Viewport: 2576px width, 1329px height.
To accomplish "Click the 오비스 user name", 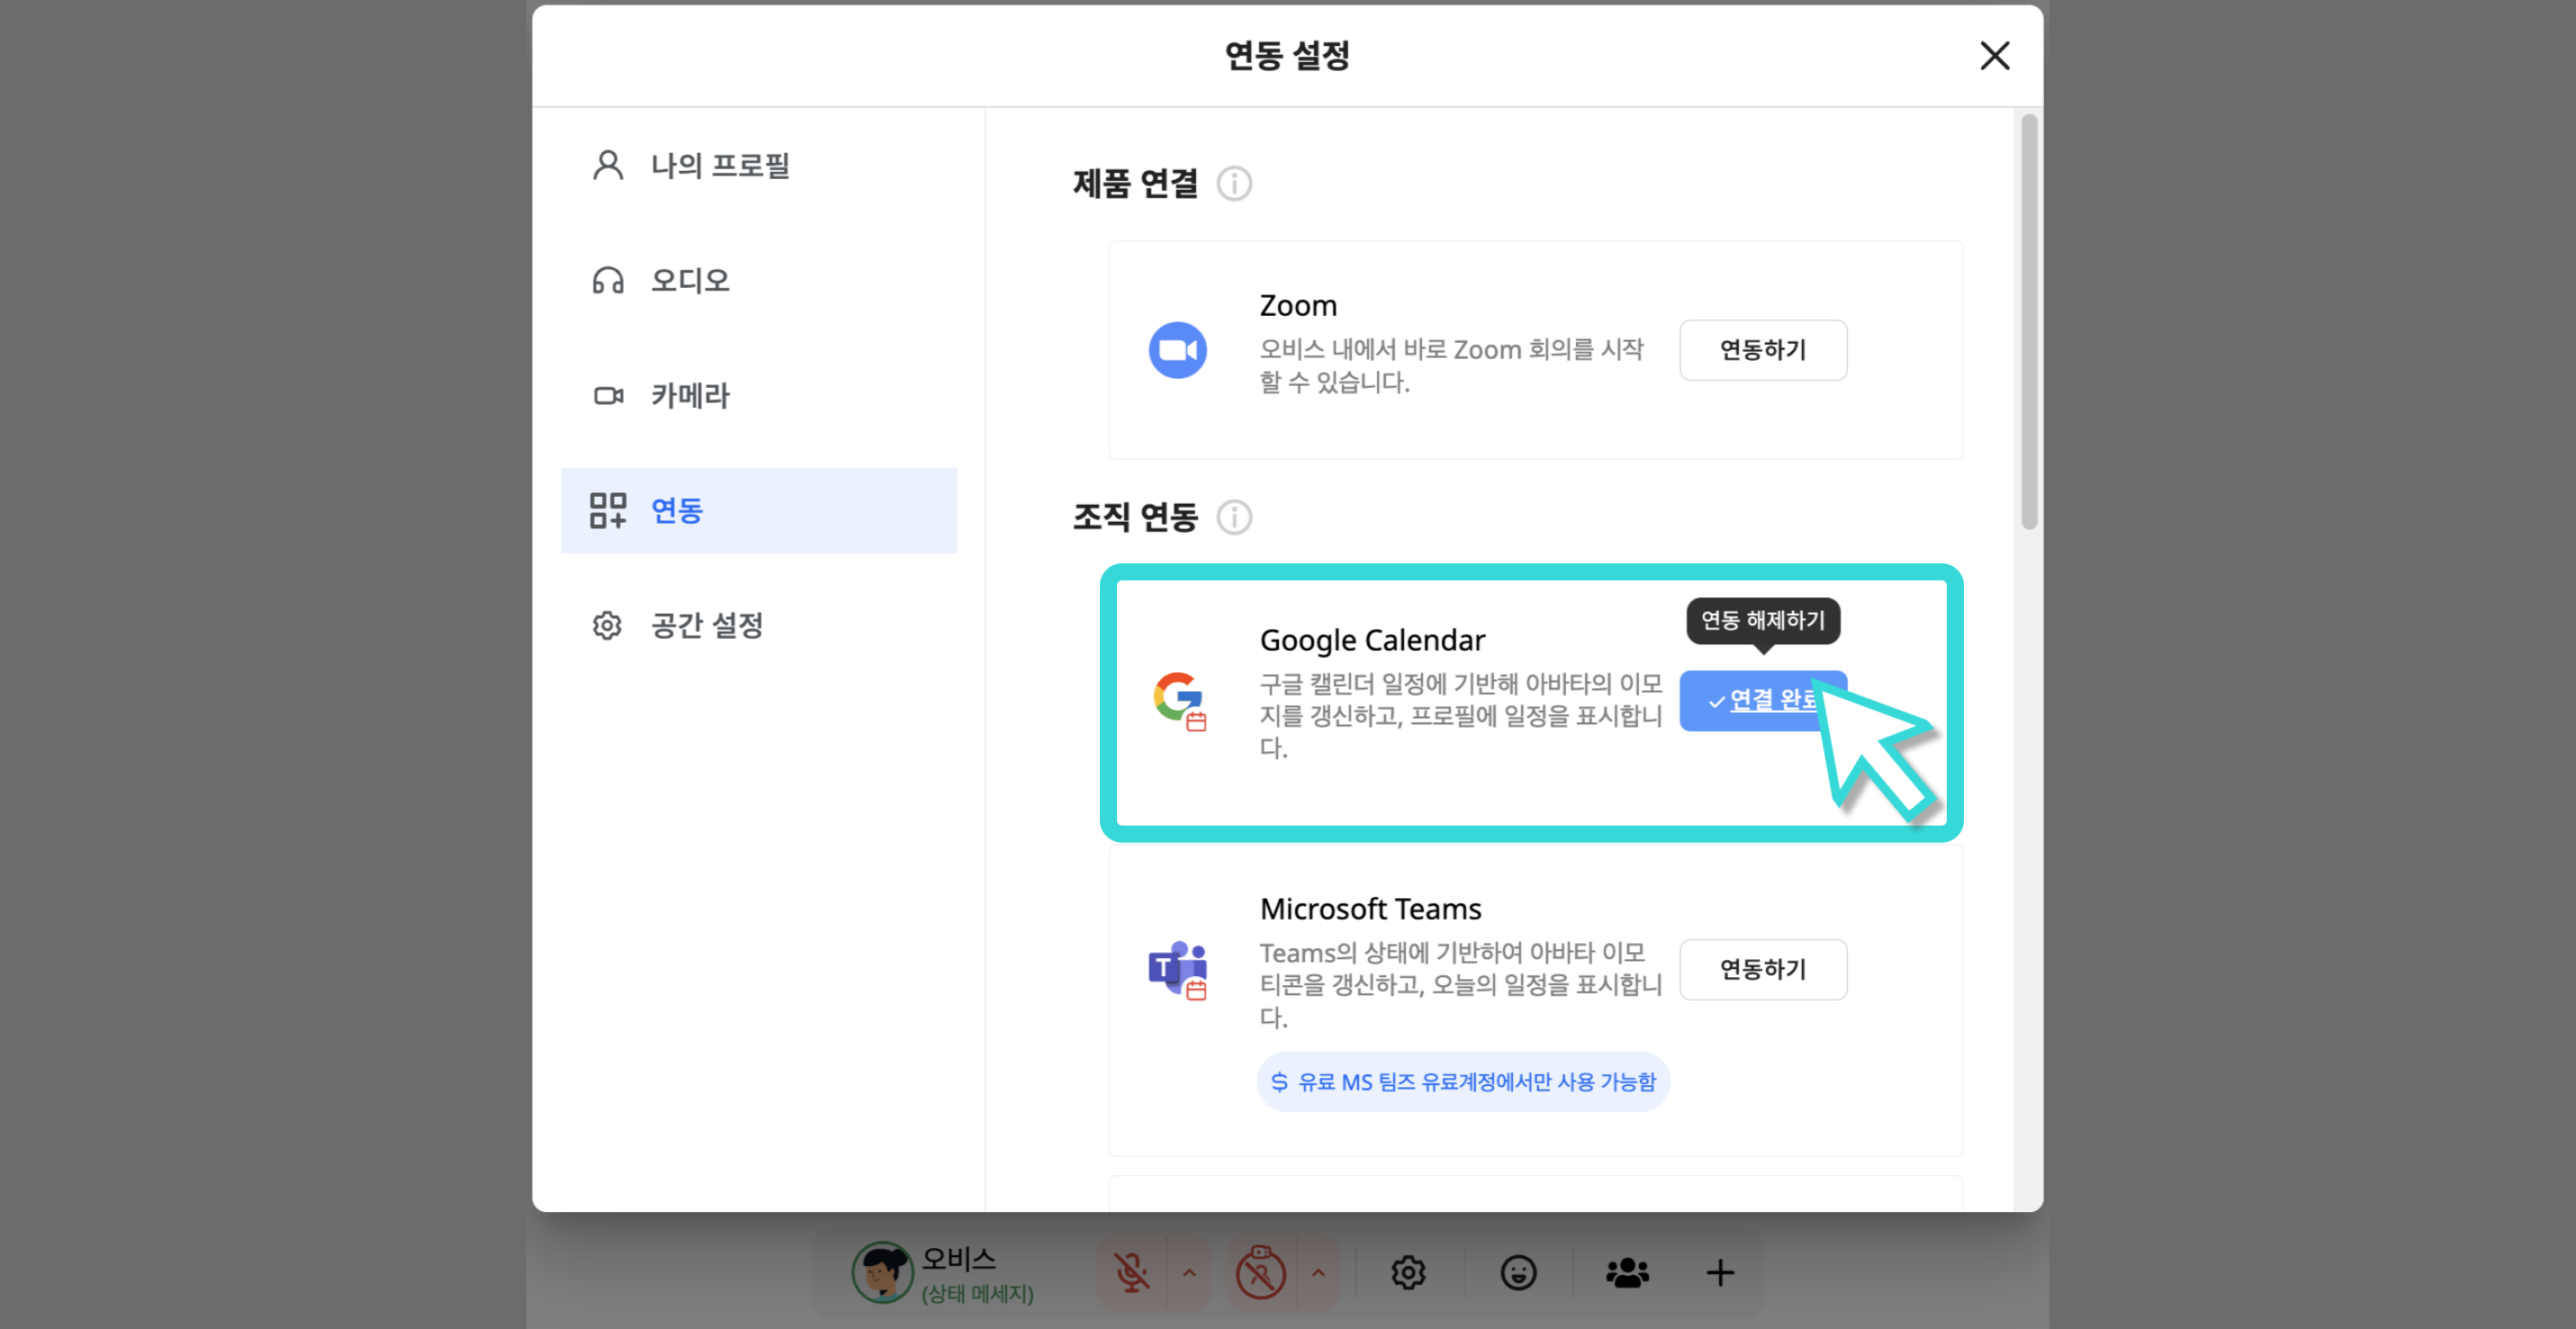I will (x=958, y=1258).
